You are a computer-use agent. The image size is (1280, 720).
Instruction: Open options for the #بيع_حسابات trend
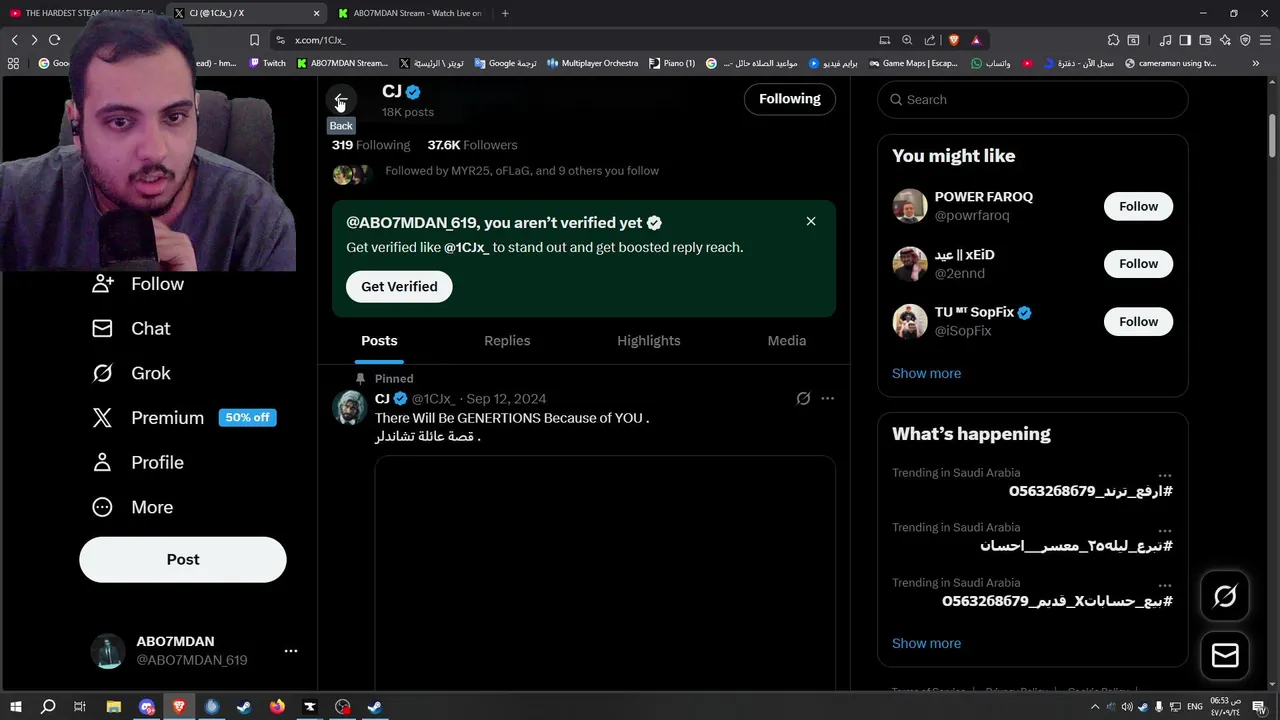[1165, 585]
